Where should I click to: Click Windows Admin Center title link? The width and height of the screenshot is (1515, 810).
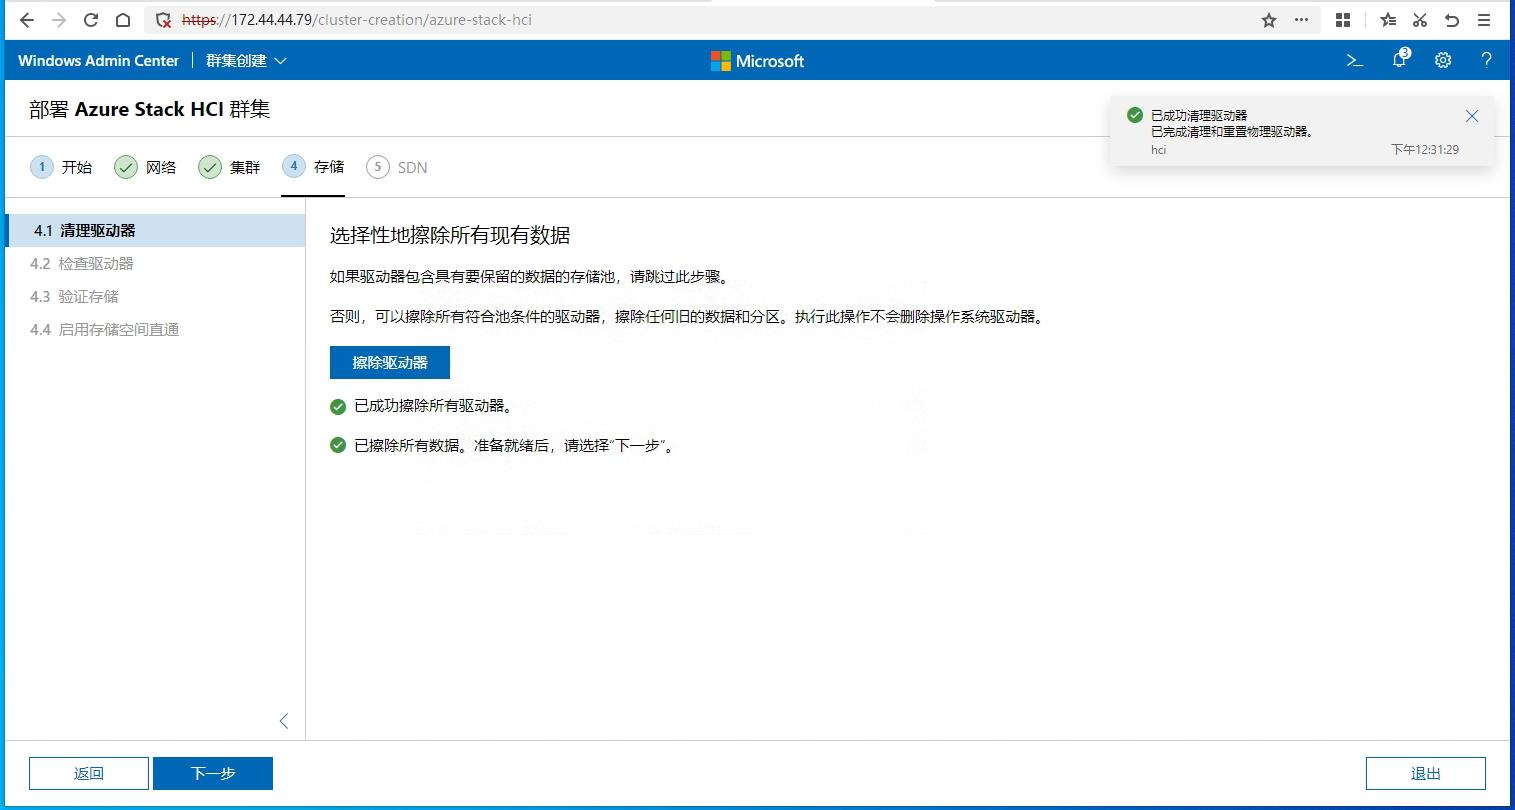point(98,61)
